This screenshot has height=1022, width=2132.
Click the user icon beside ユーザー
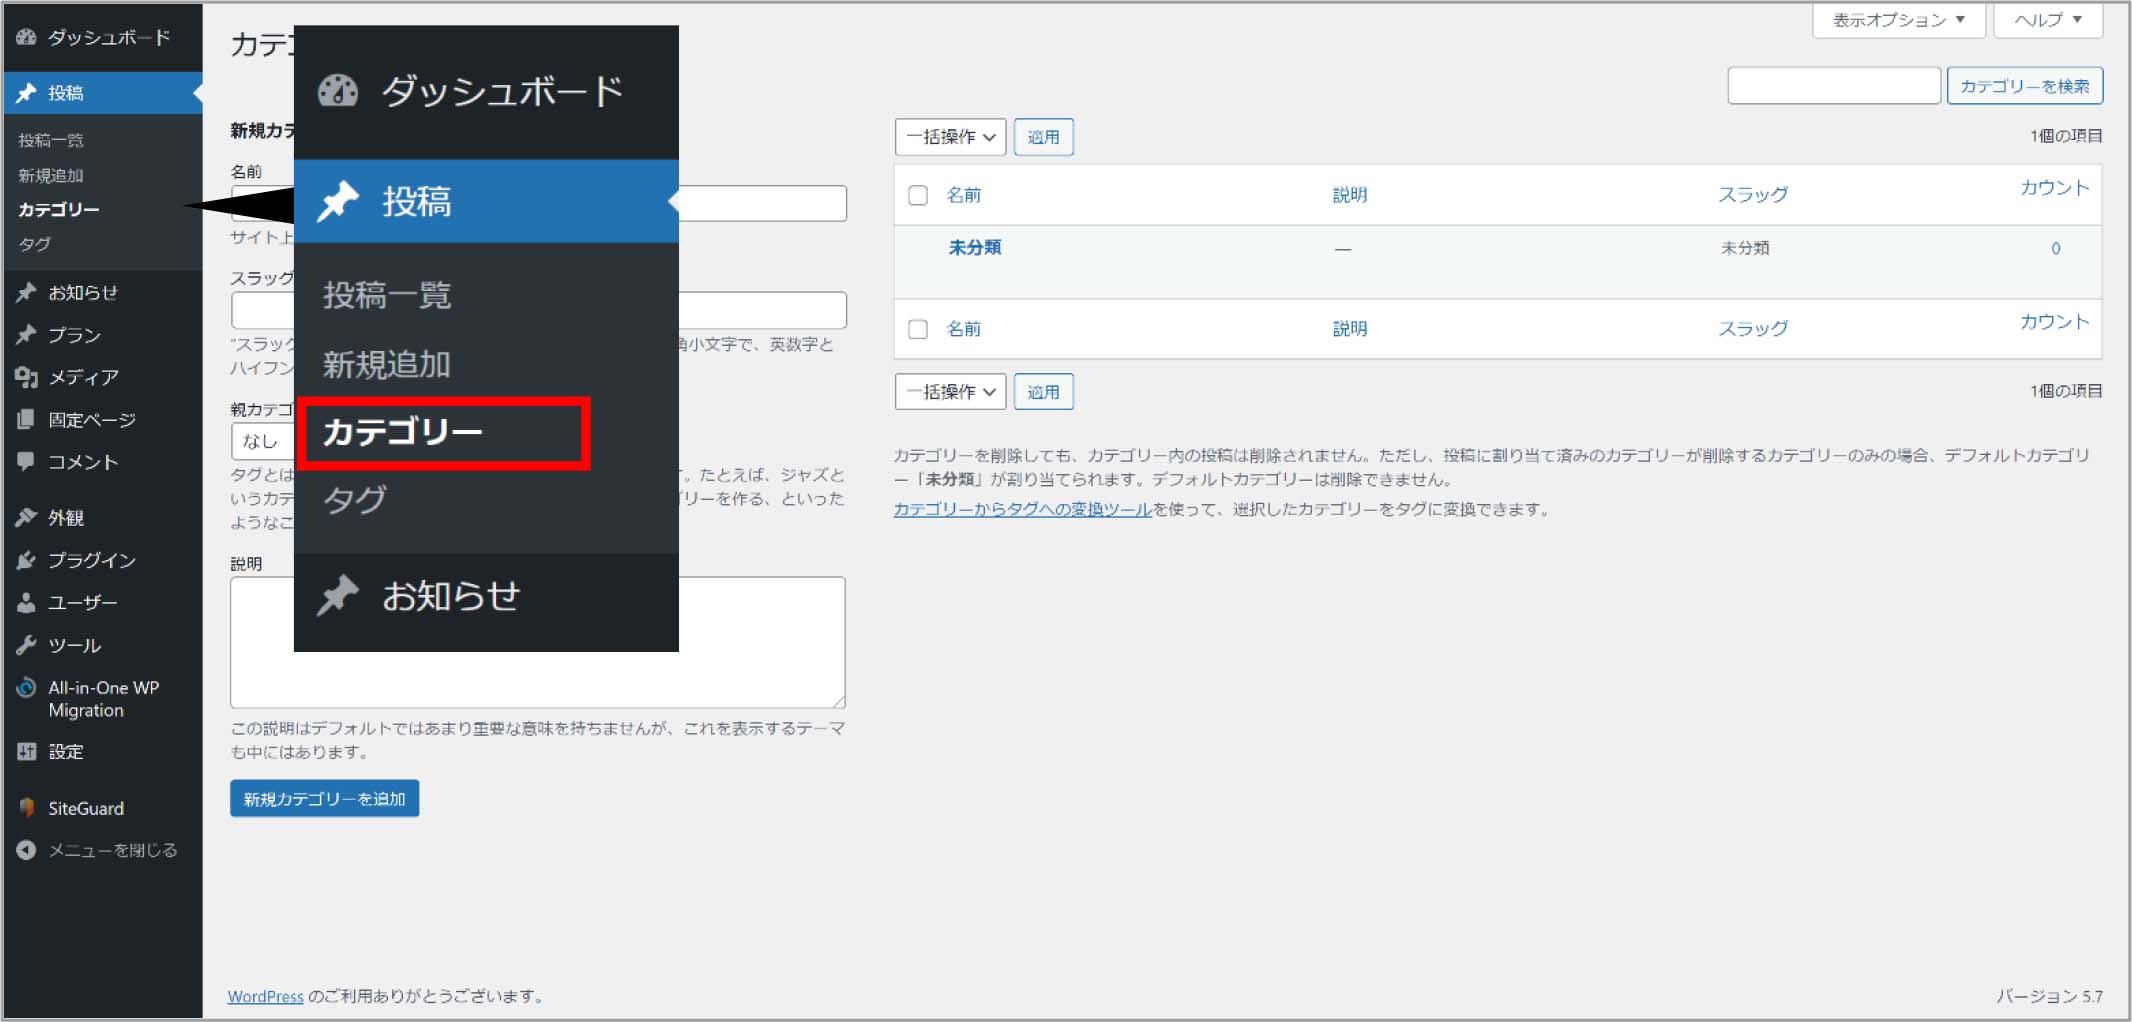tap(26, 603)
